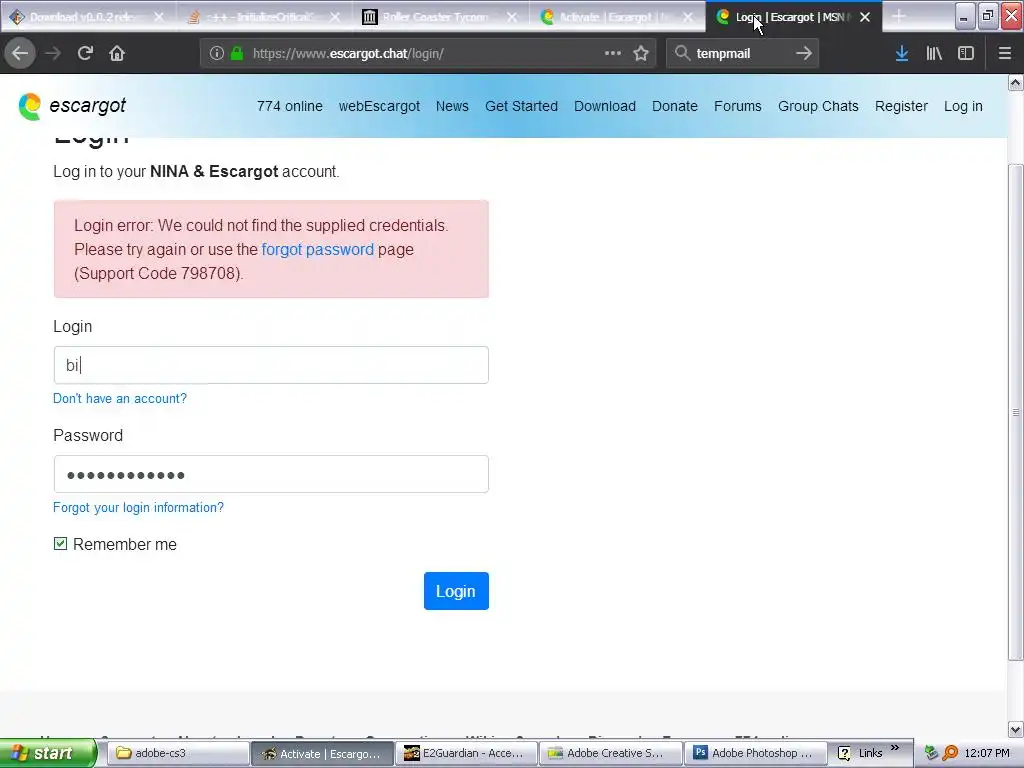Click the forward navigation arrow
This screenshot has width=1024, height=768.
click(53, 54)
